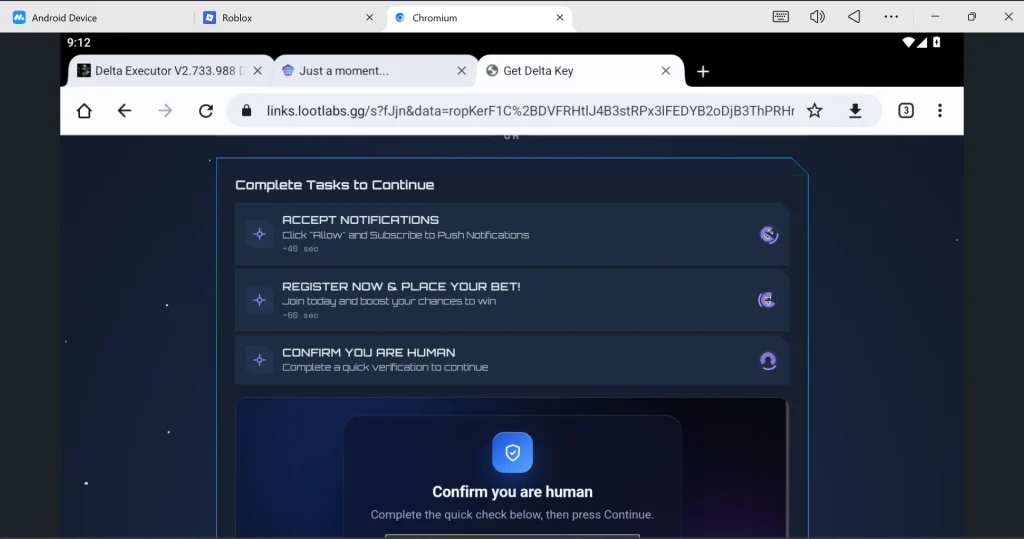Click the Wi-Fi status icon in Android bar

click(x=908, y=42)
